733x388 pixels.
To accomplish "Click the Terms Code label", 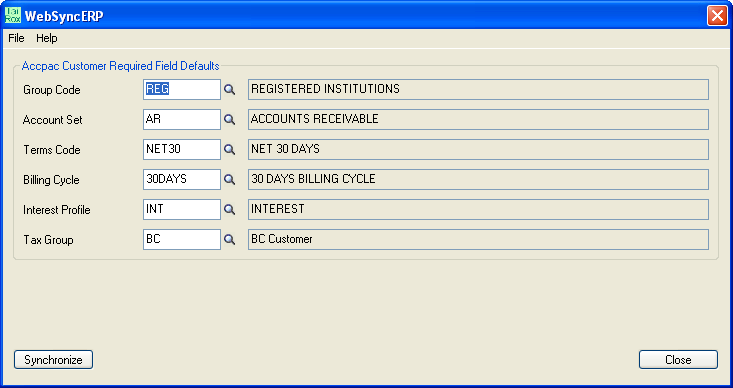I will coord(52,150).
